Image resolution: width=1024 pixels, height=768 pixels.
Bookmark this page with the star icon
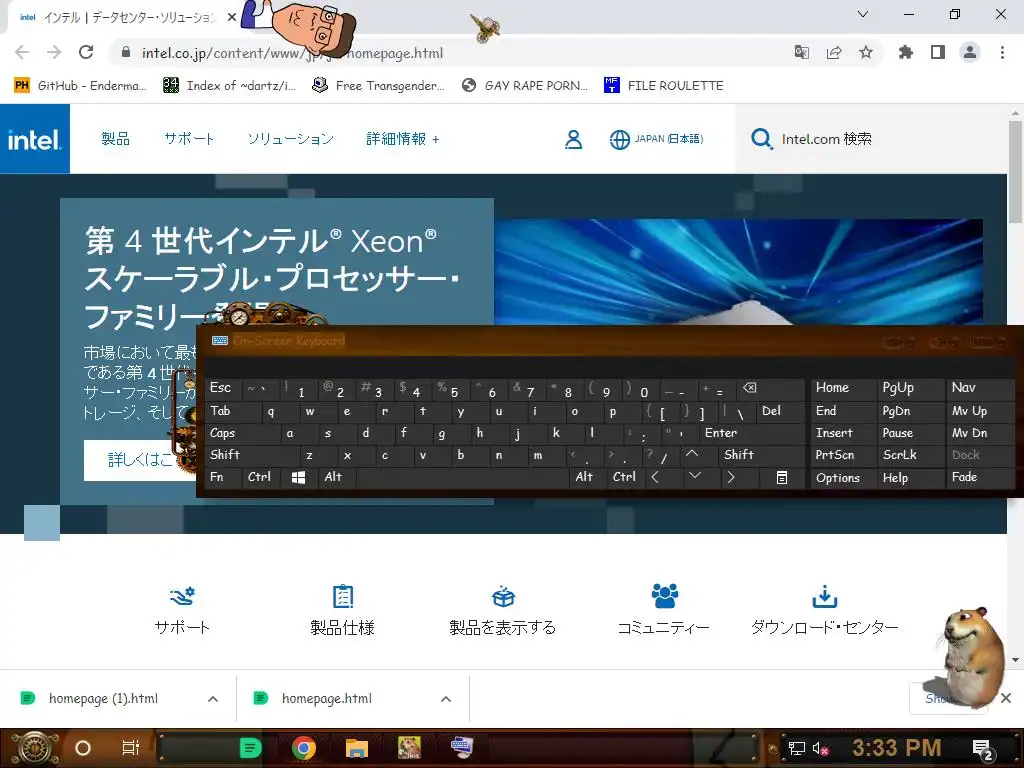tap(865, 52)
